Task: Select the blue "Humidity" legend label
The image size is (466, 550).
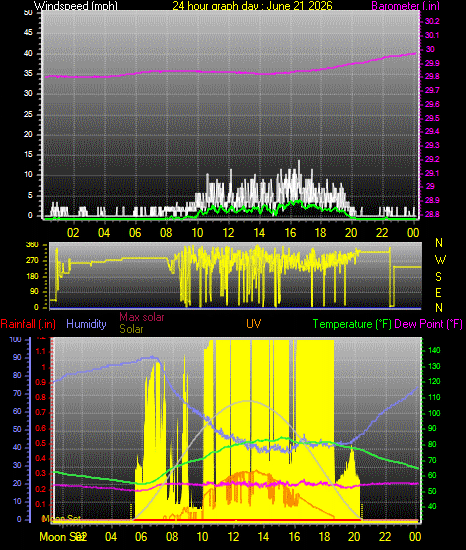Action: coord(86,324)
